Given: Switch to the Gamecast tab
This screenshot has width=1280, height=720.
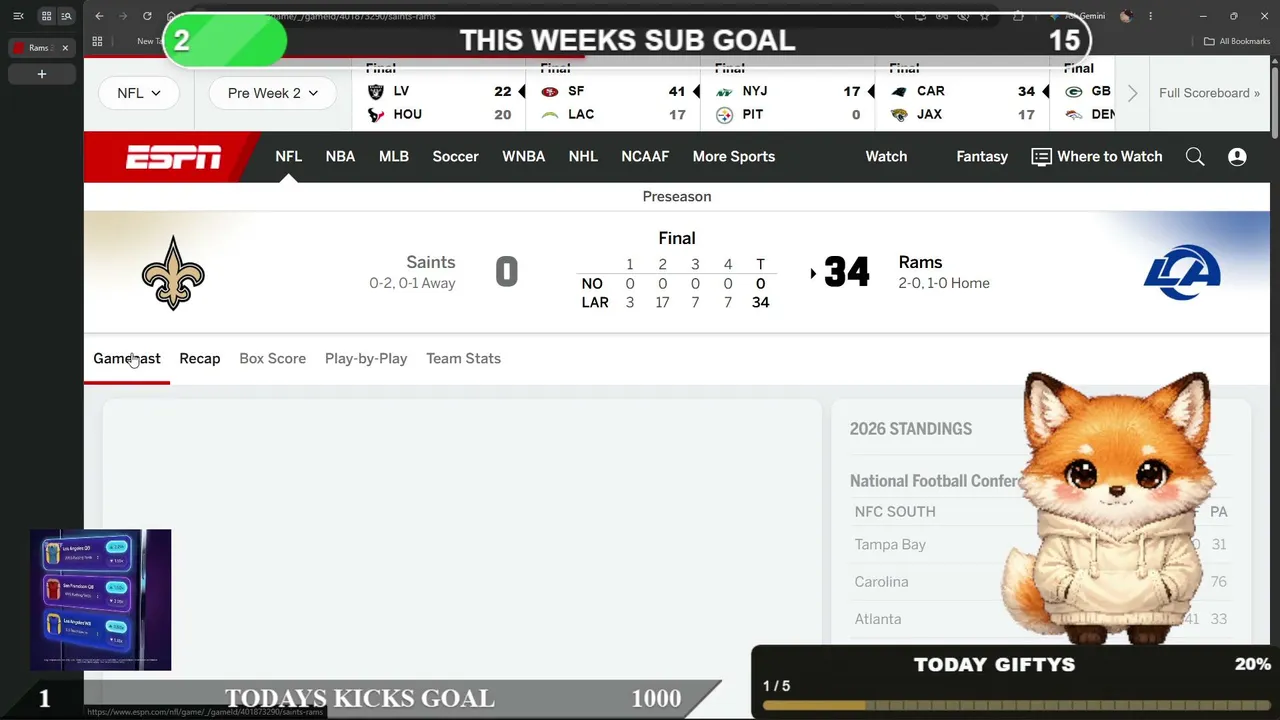Looking at the screenshot, I should point(127,358).
